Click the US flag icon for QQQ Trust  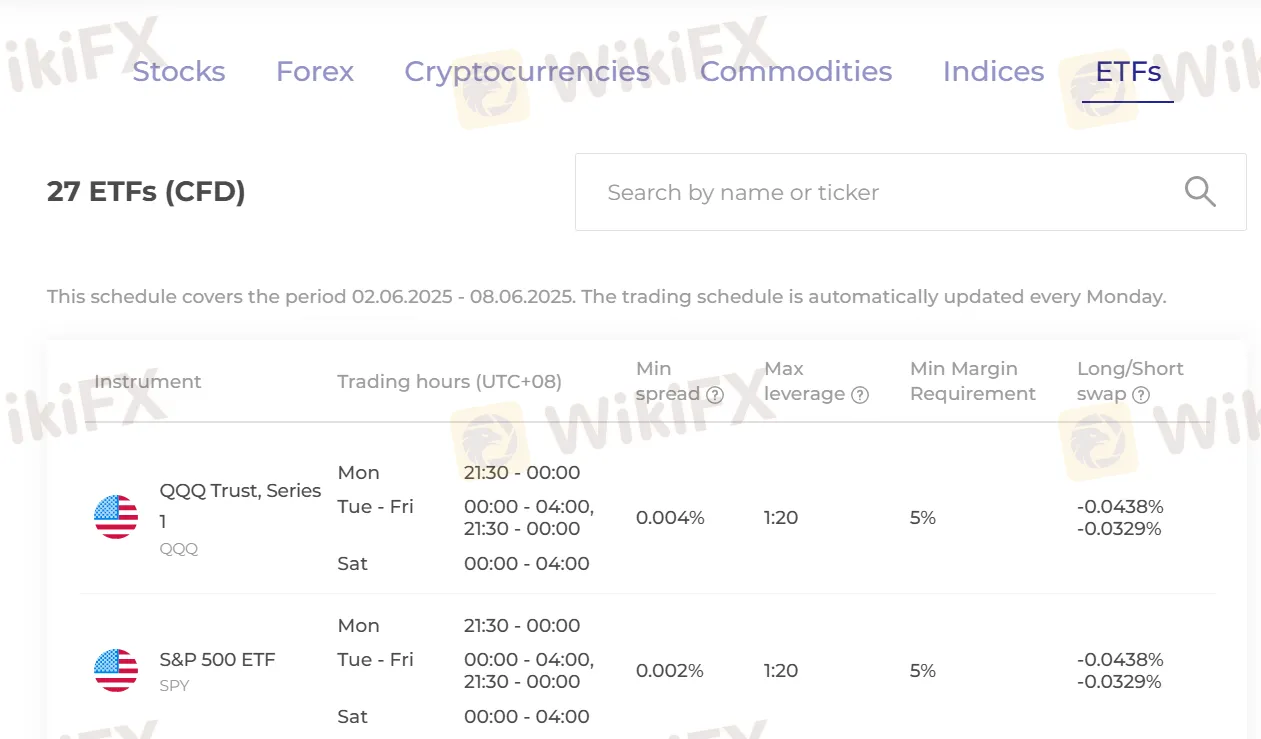click(x=116, y=517)
